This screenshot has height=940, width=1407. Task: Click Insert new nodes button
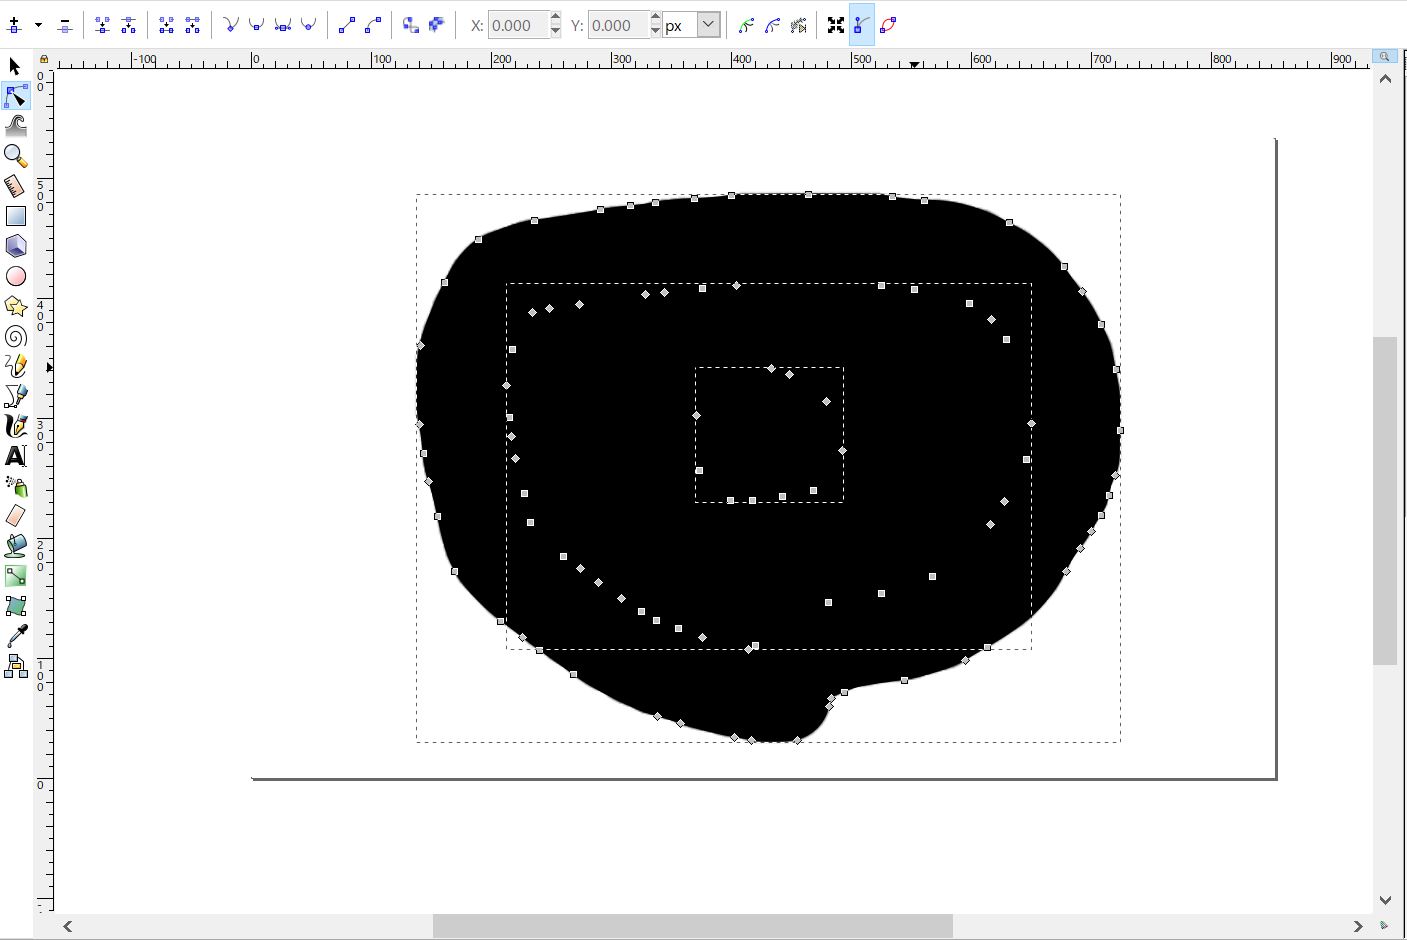(x=15, y=25)
